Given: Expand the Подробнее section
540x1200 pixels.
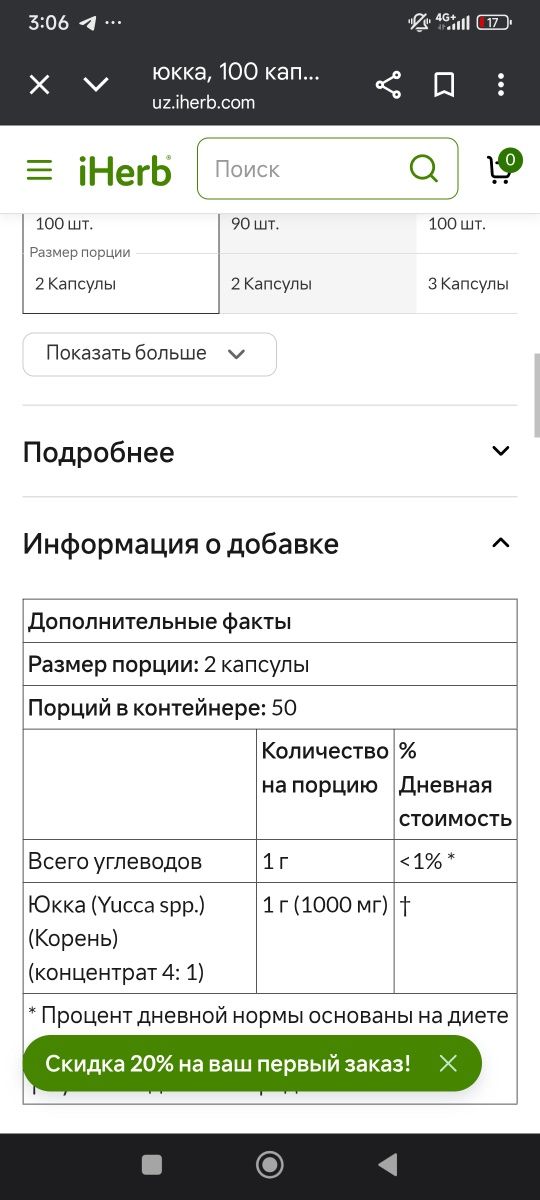Looking at the screenshot, I should click(270, 452).
